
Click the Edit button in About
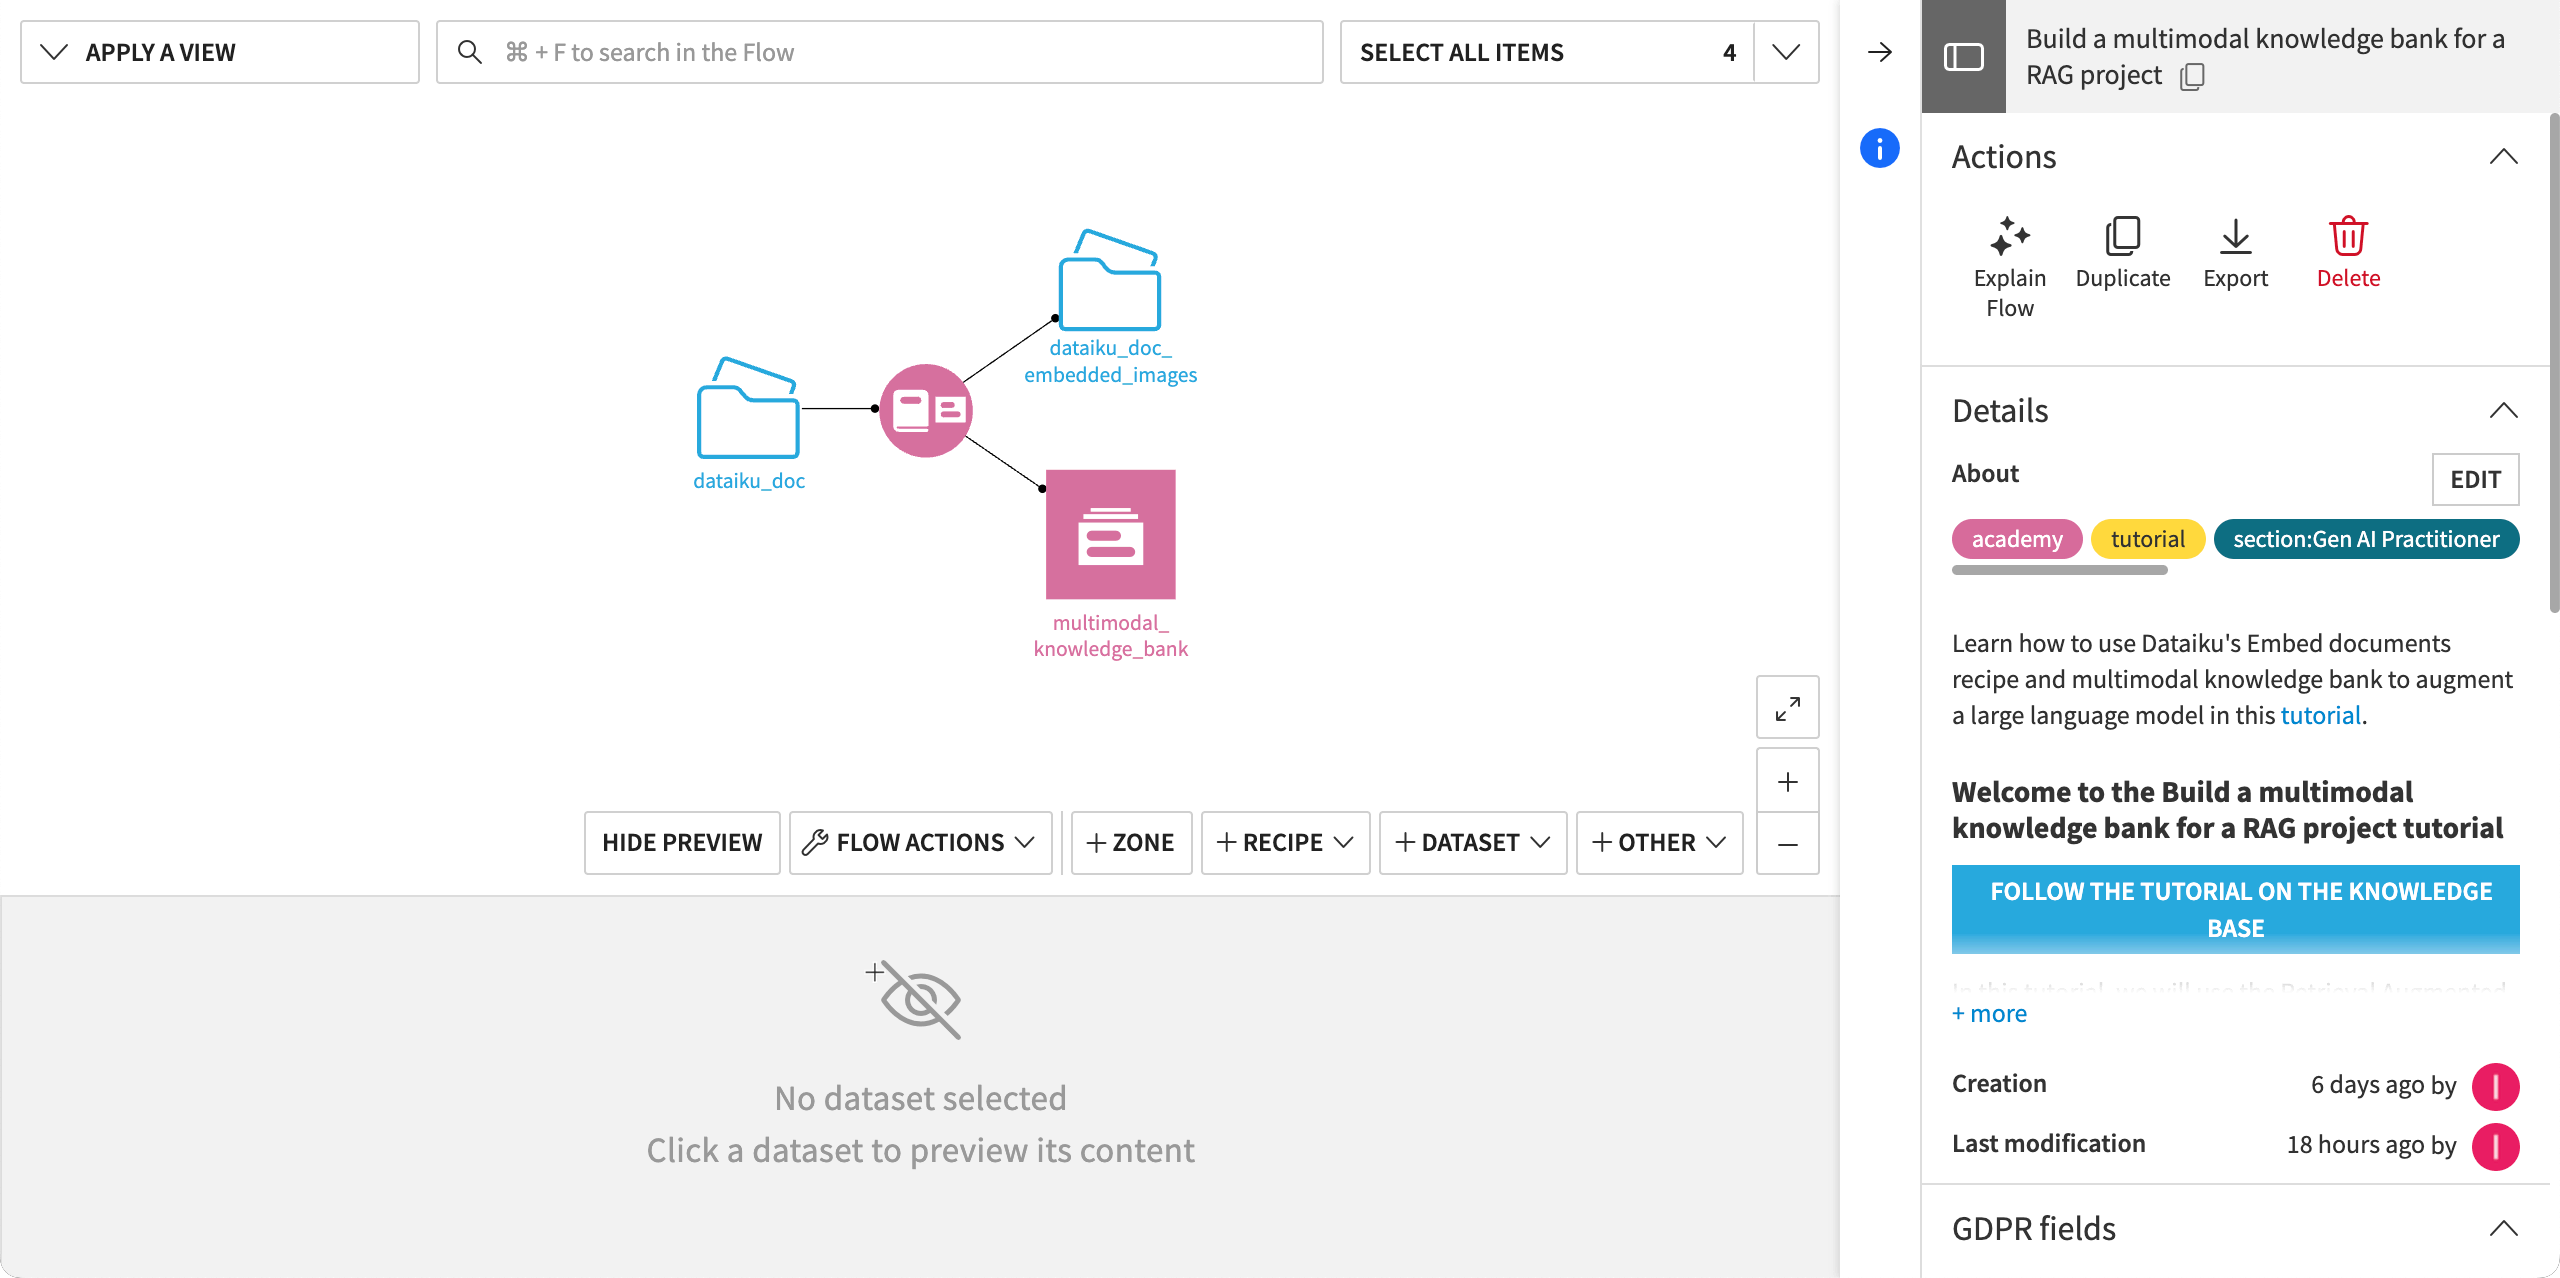[x=2475, y=480]
